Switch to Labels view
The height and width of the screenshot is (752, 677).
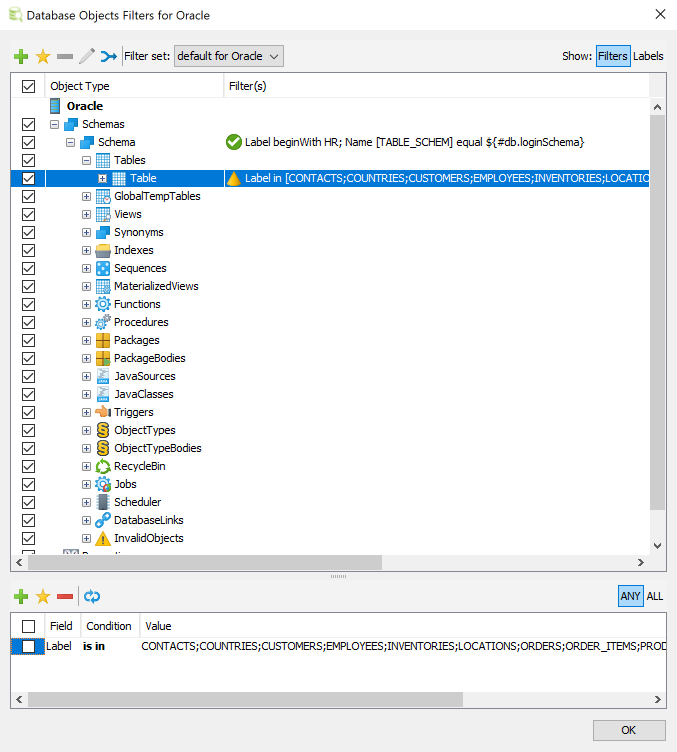click(648, 56)
